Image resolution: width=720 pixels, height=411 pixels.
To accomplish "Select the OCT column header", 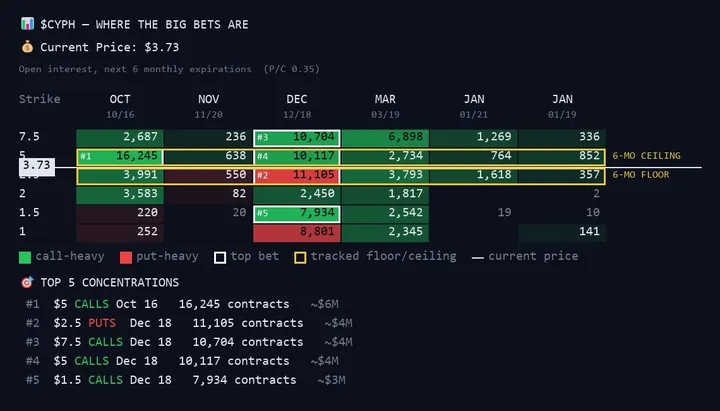I will coord(120,99).
